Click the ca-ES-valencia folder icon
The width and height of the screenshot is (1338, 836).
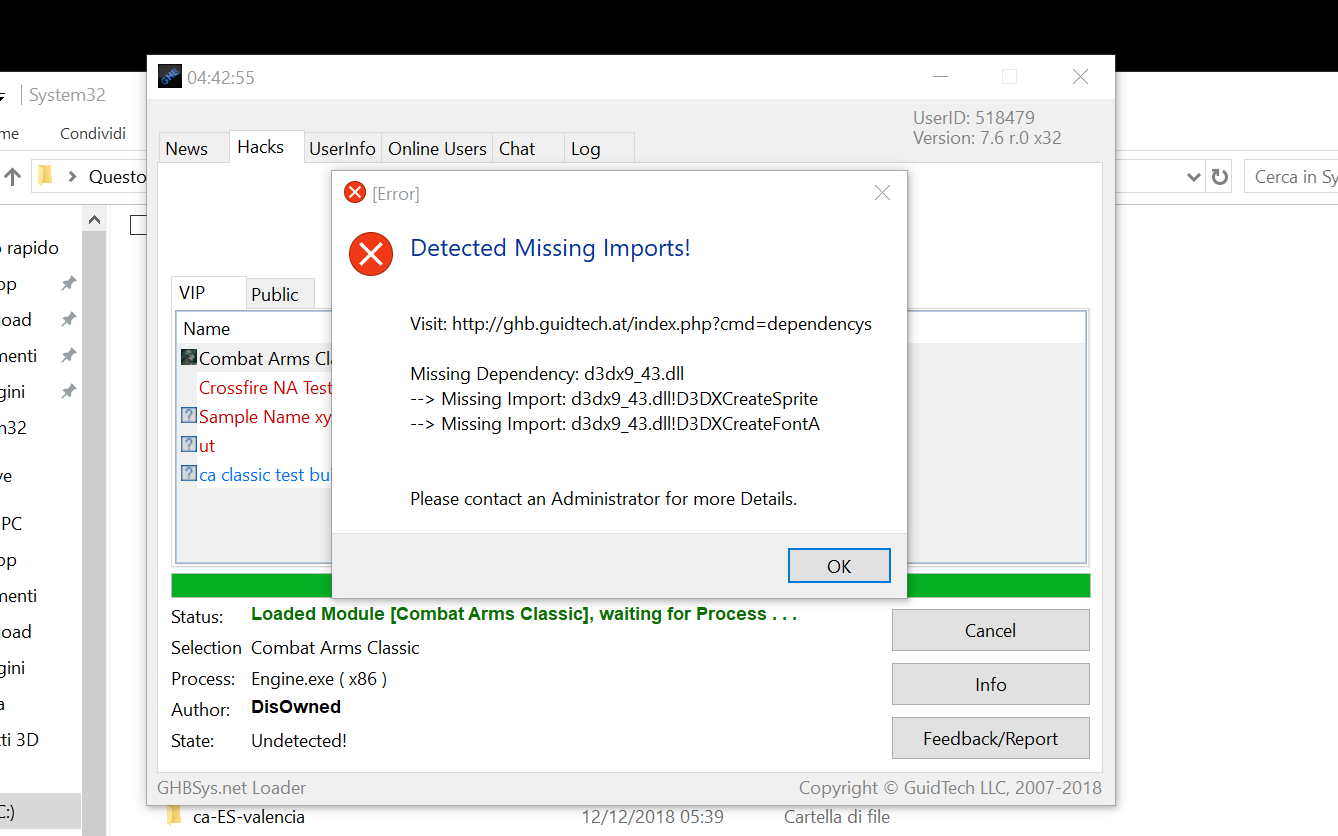(x=174, y=816)
